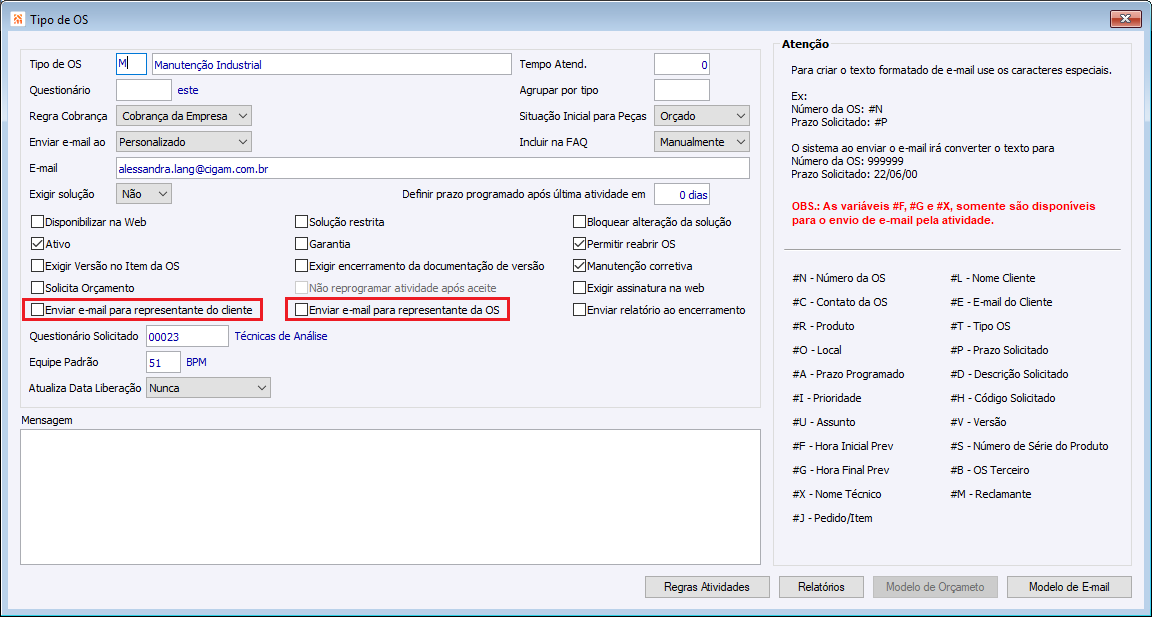
Task: Toggle the Solicita Orçamento checkbox
Action: 37,287
